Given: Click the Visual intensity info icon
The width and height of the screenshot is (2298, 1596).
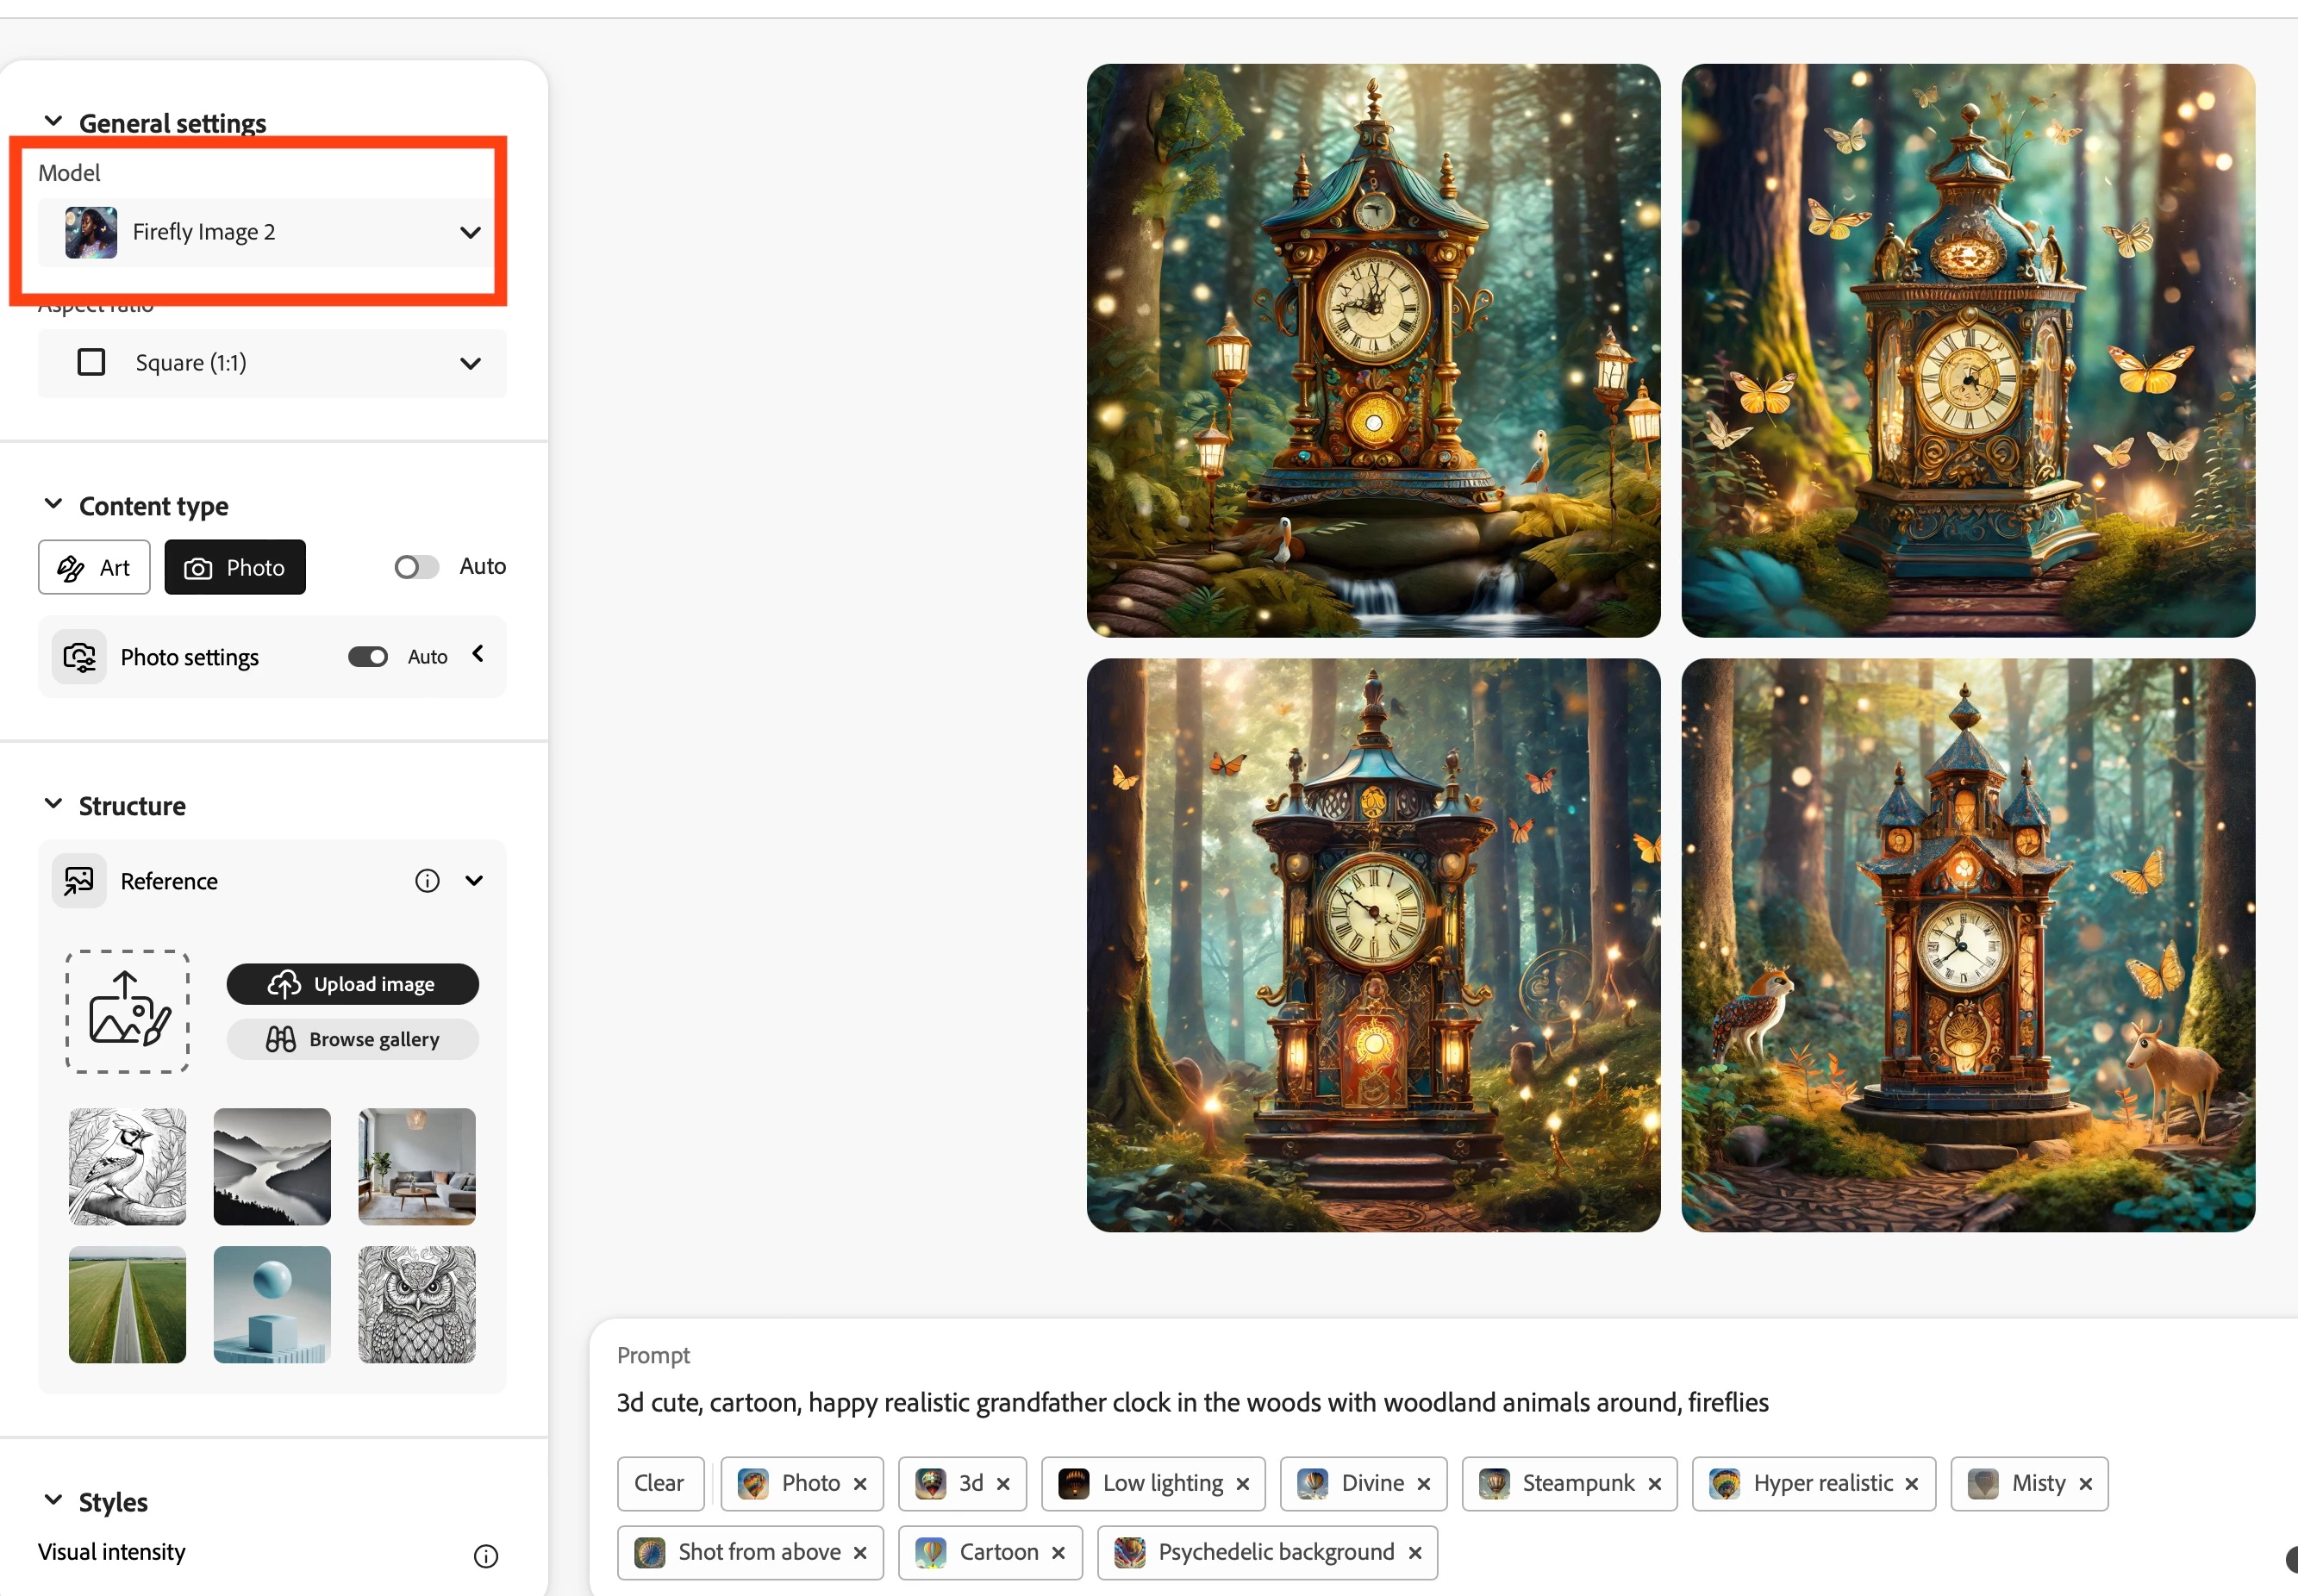Looking at the screenshot, I should (486, 1556).
